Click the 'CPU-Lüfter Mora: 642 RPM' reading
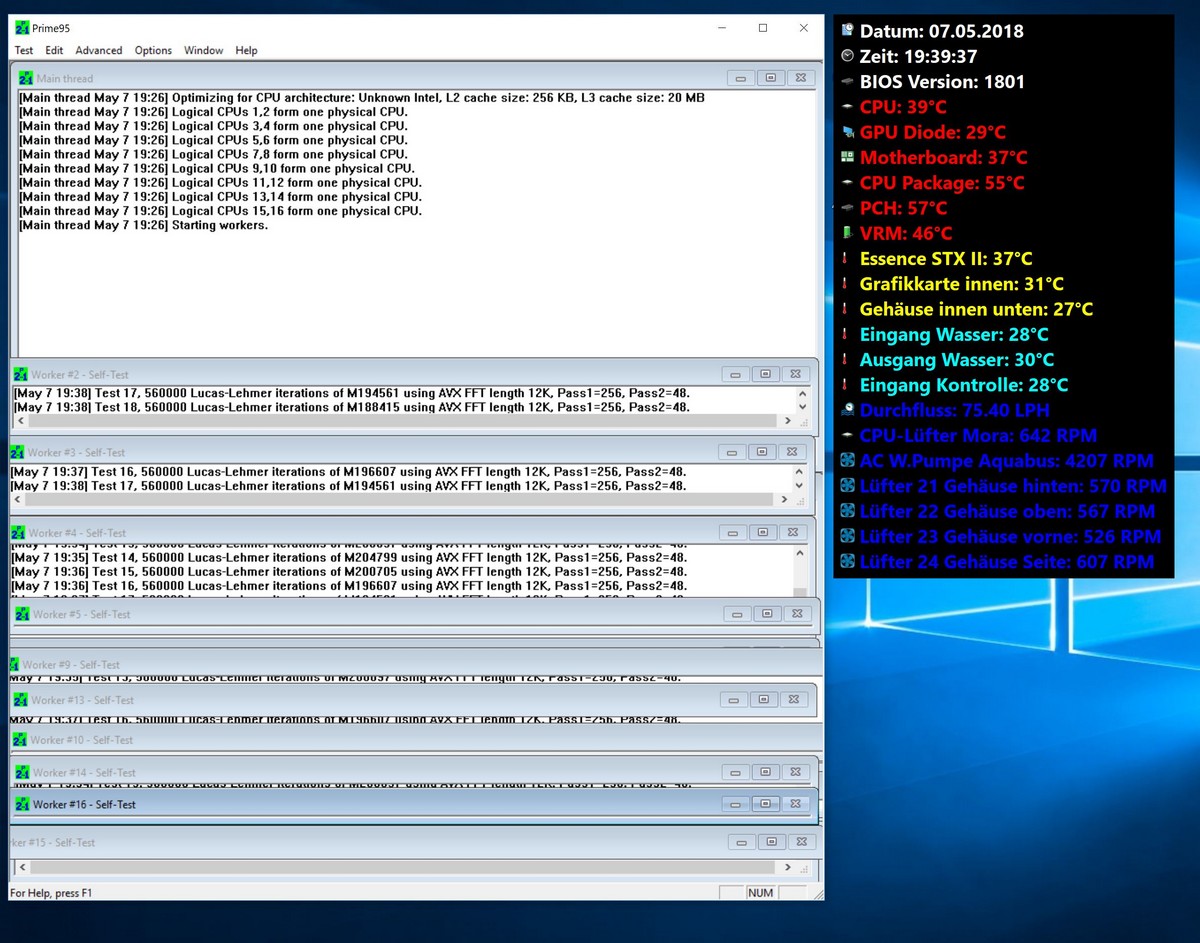Image resolution: width=1200 pixels, height=943 pixels. click(978, 436)
